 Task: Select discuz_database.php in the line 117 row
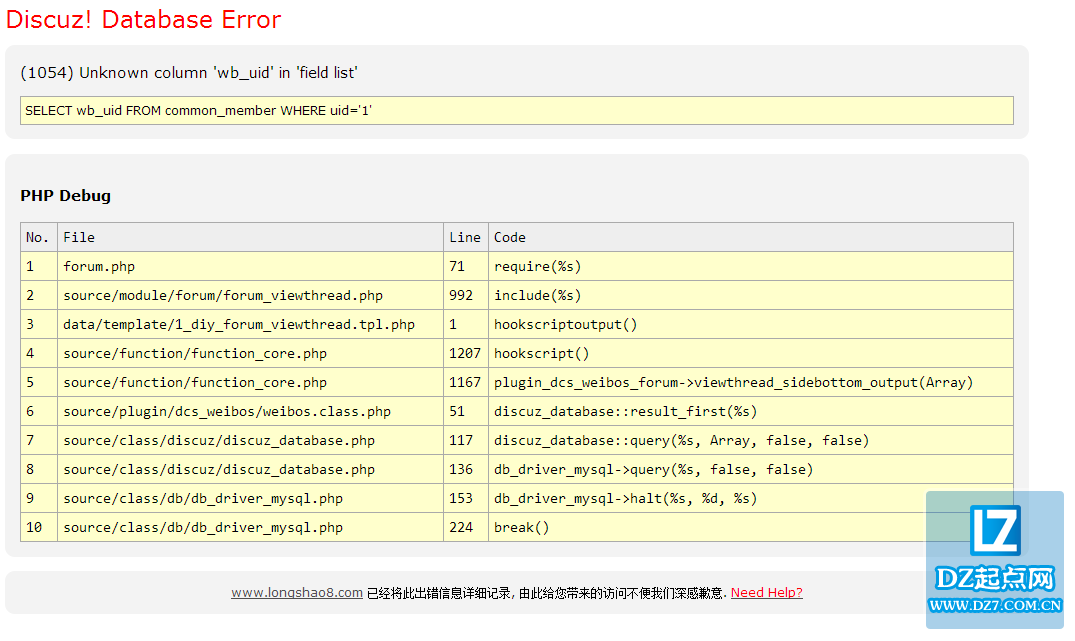(250, 440)
